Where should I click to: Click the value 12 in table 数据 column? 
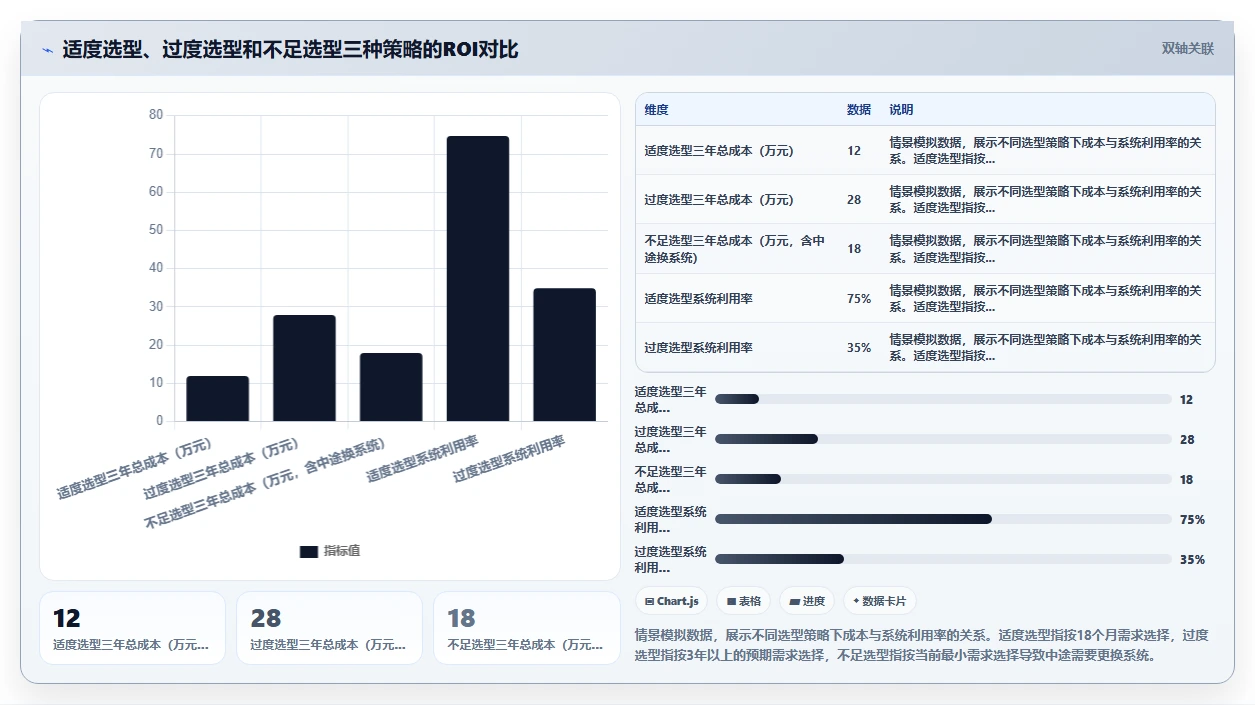pyautogui.click(x=853, y=151)
